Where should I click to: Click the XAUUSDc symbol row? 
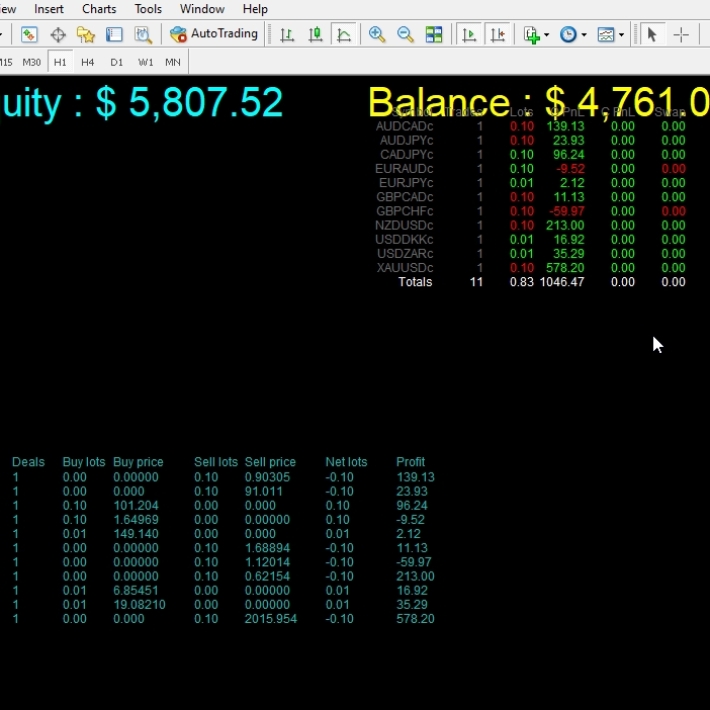530,268
